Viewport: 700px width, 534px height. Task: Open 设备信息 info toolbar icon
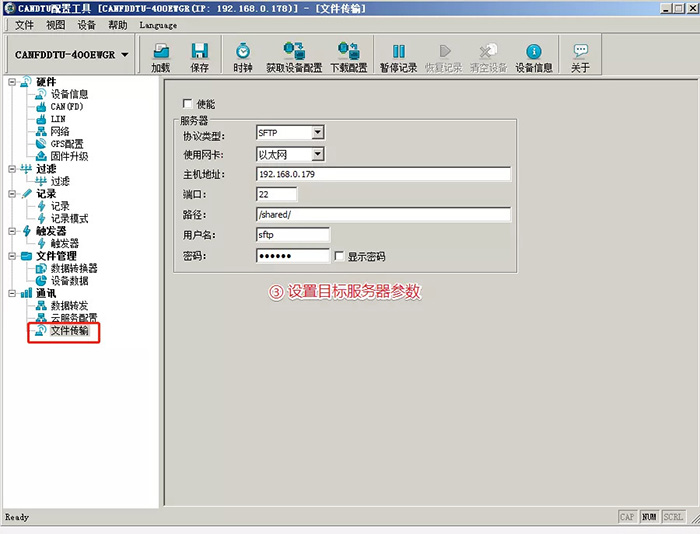coord(533,51)
